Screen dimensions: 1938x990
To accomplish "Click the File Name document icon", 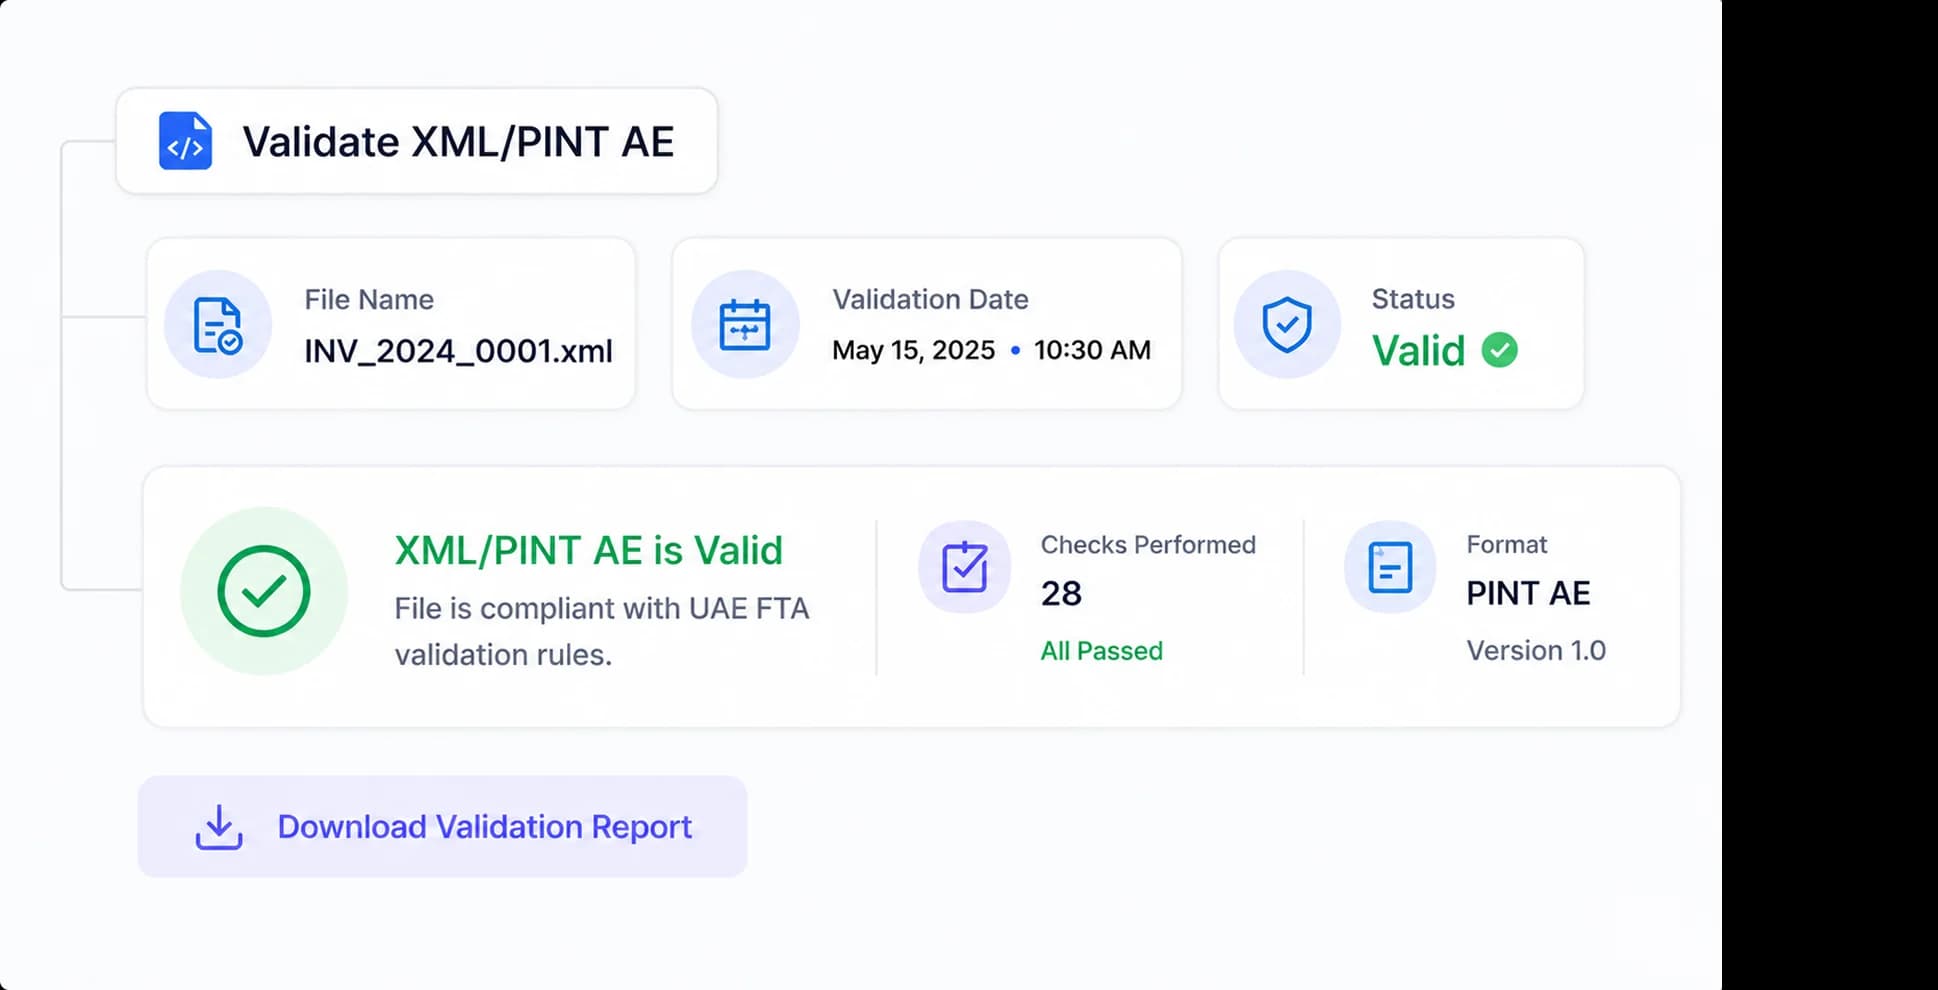I will click(x=217, y=325).
